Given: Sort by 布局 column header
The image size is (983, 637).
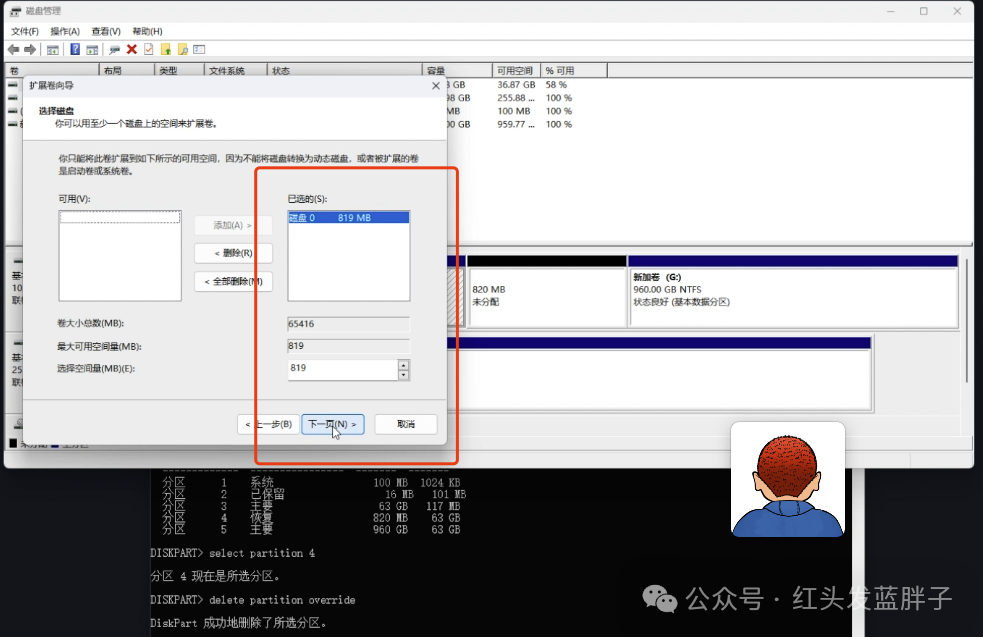Looking at the screenshot, I should (x=127, y=70).
